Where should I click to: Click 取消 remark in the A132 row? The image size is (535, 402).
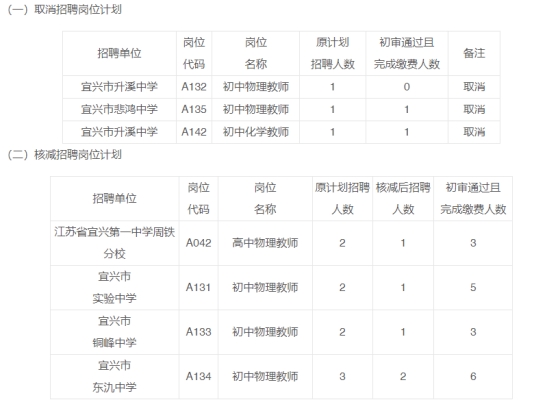474,87
